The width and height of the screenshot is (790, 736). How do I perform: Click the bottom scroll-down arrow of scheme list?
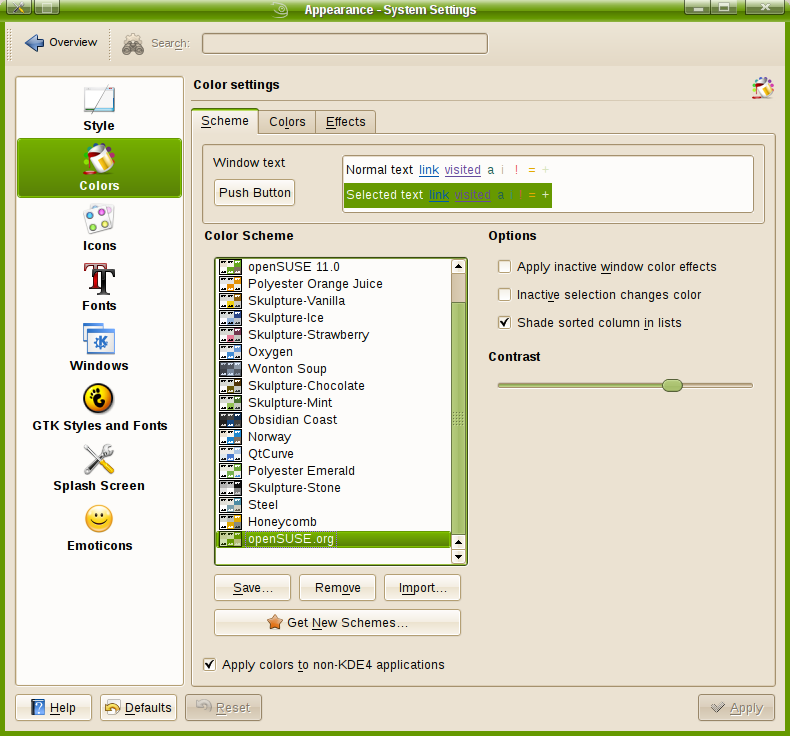point(458,557)
